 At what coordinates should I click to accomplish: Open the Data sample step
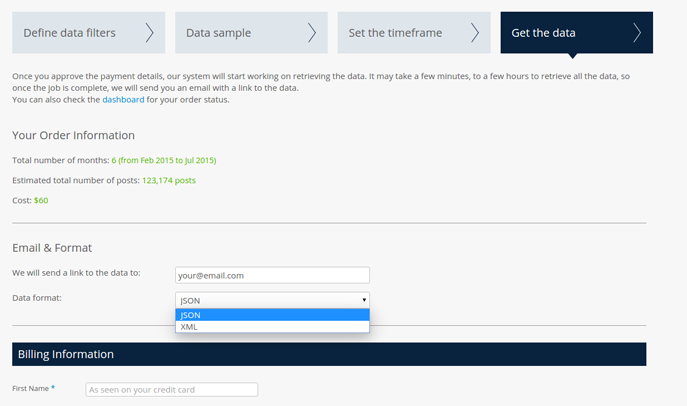251,33
